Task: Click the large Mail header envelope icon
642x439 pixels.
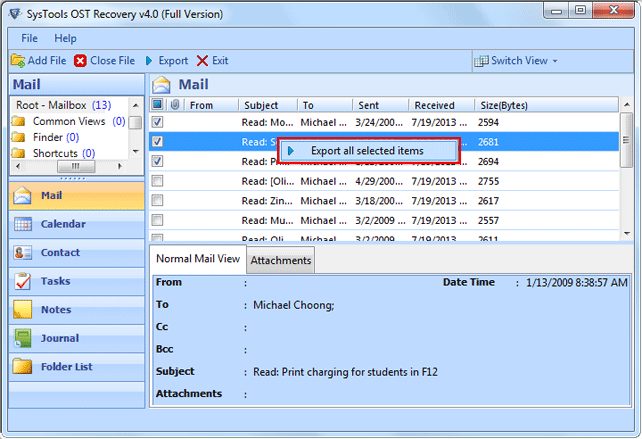Action: point(161,85)
